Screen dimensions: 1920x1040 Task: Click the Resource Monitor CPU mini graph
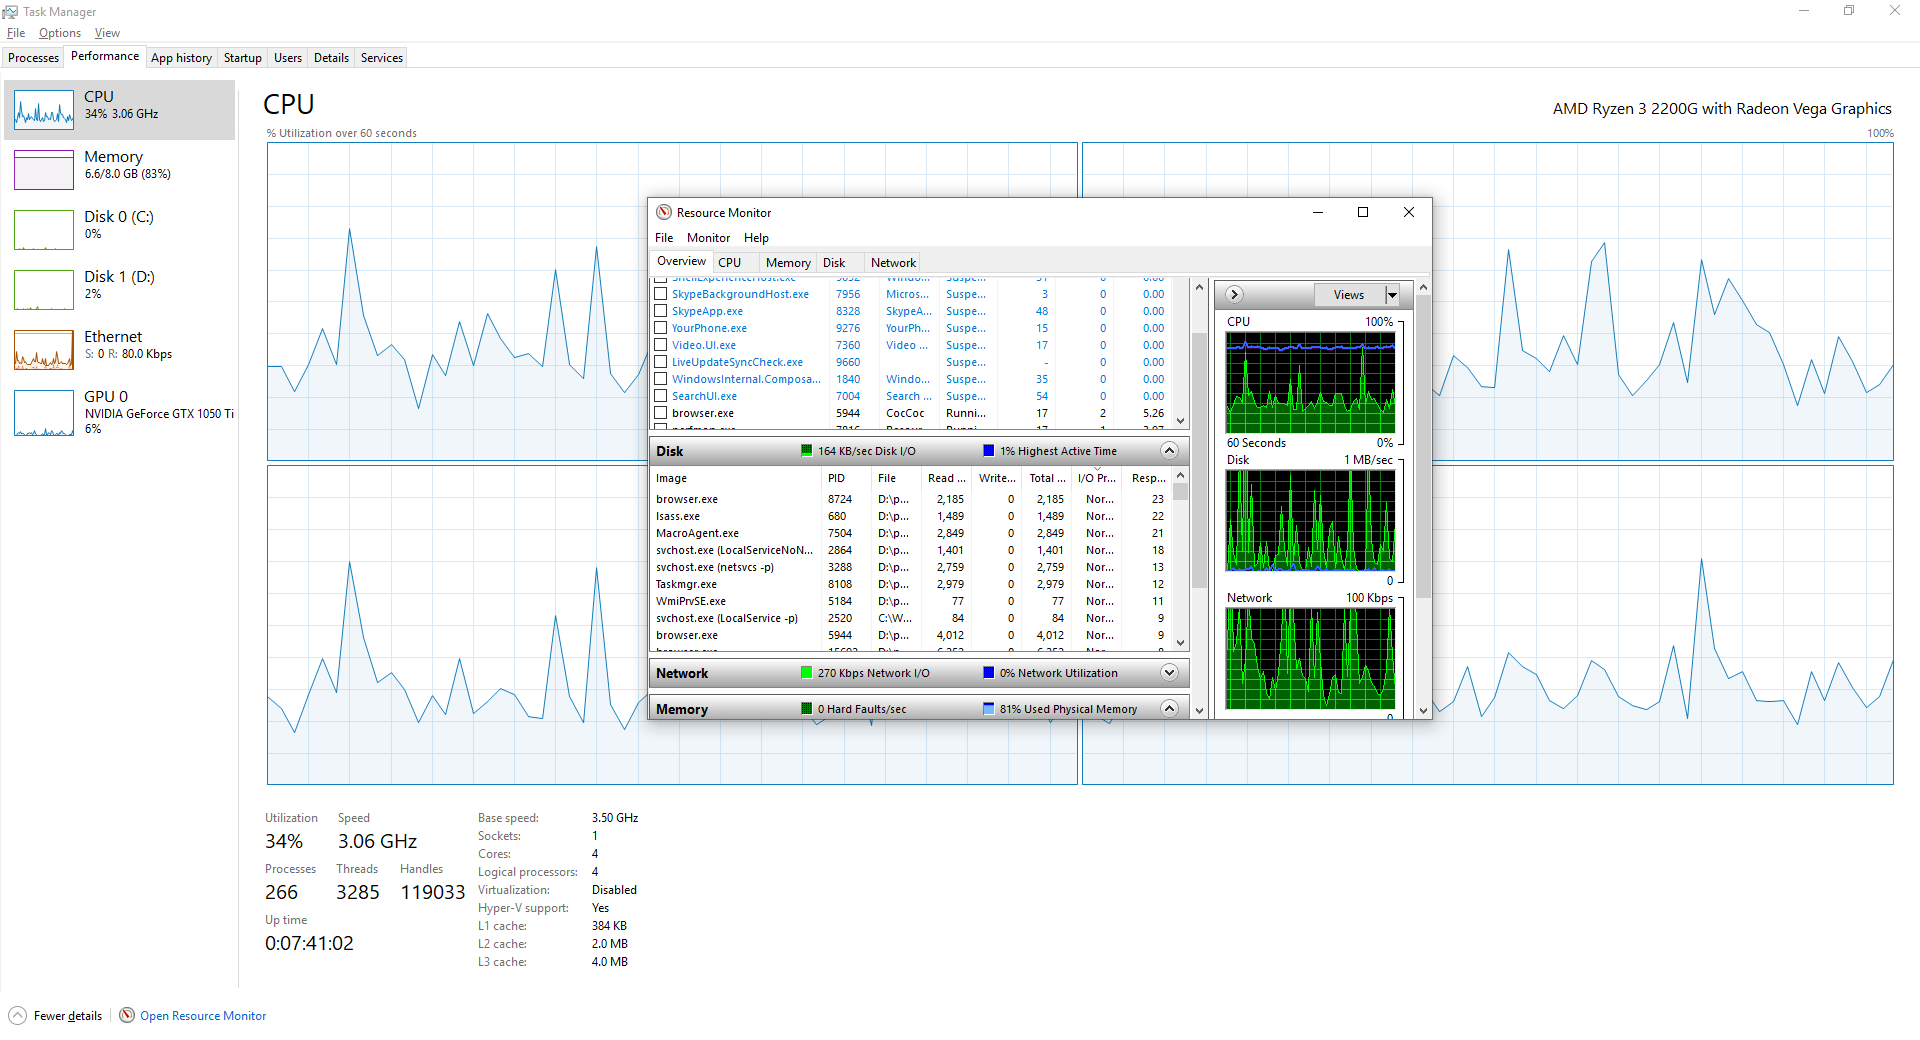click(1310, 383)
